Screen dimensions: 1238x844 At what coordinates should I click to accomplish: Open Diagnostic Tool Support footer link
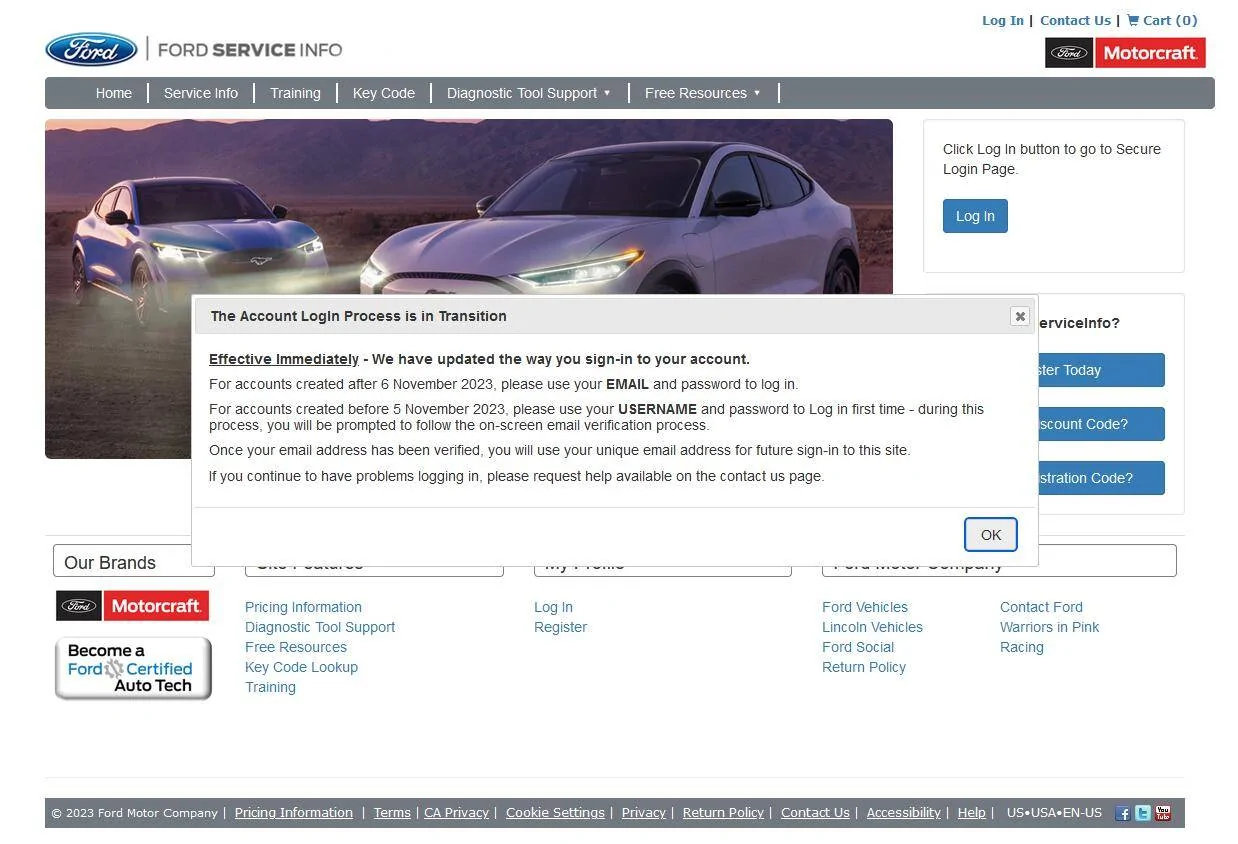[x=320, y=627]
